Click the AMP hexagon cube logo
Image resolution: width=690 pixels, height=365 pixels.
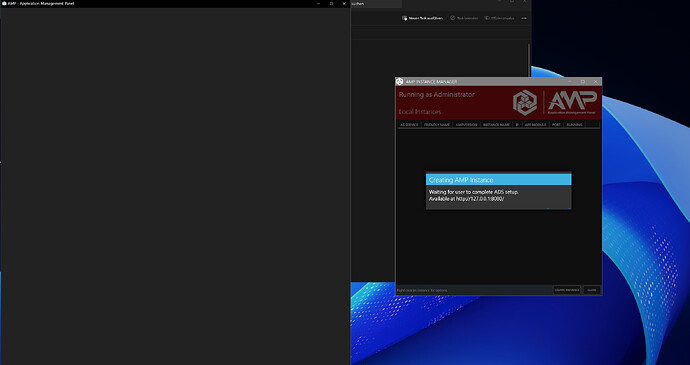[525, 103]
